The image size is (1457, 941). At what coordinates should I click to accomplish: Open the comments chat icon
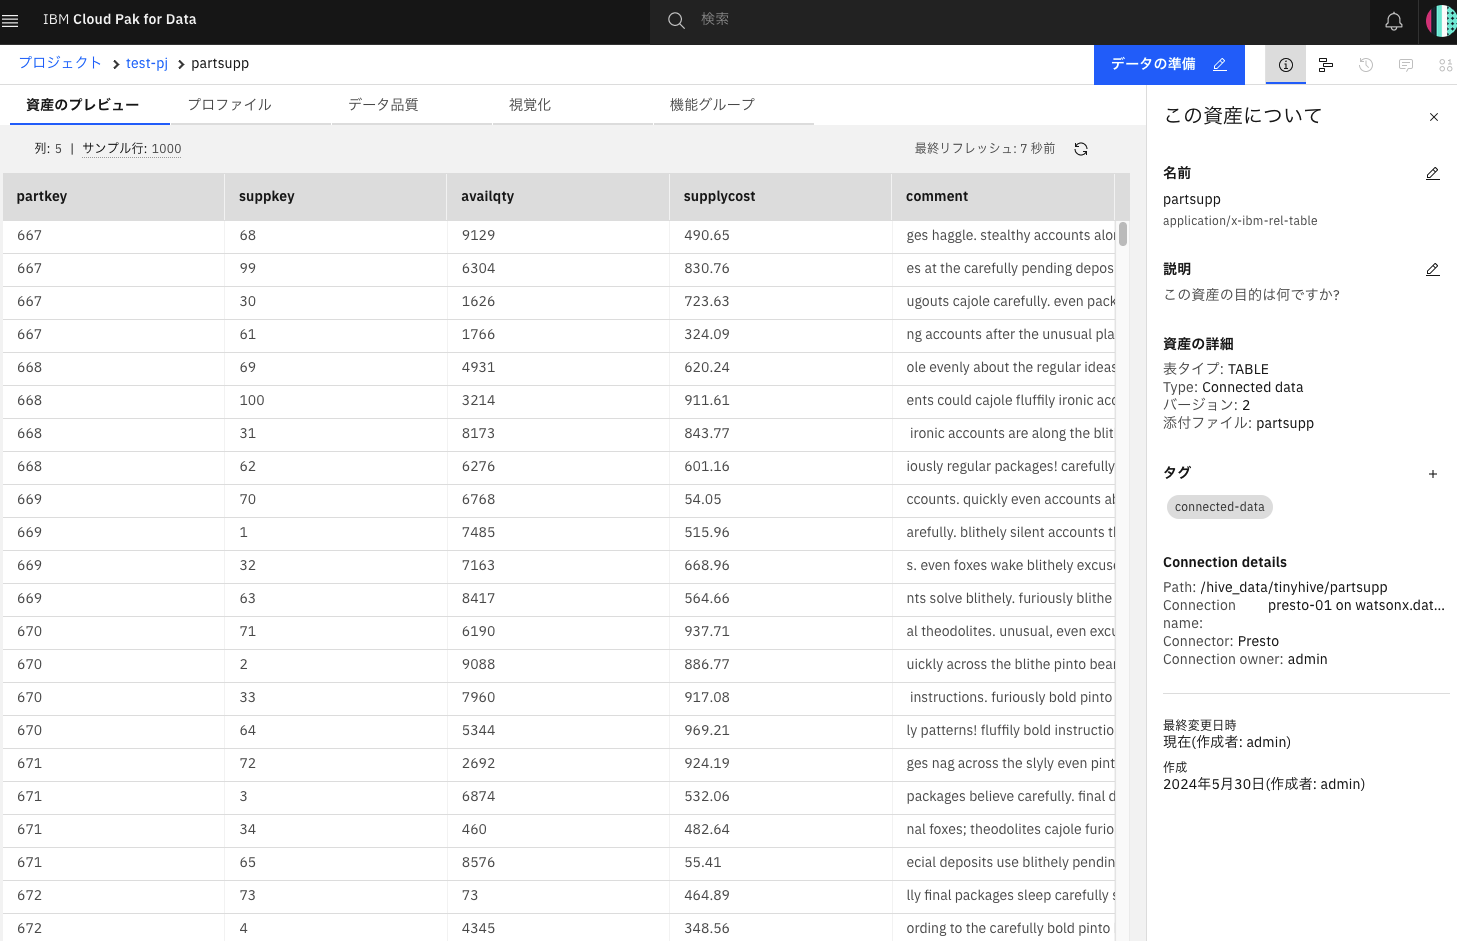tap(1406, 65)
